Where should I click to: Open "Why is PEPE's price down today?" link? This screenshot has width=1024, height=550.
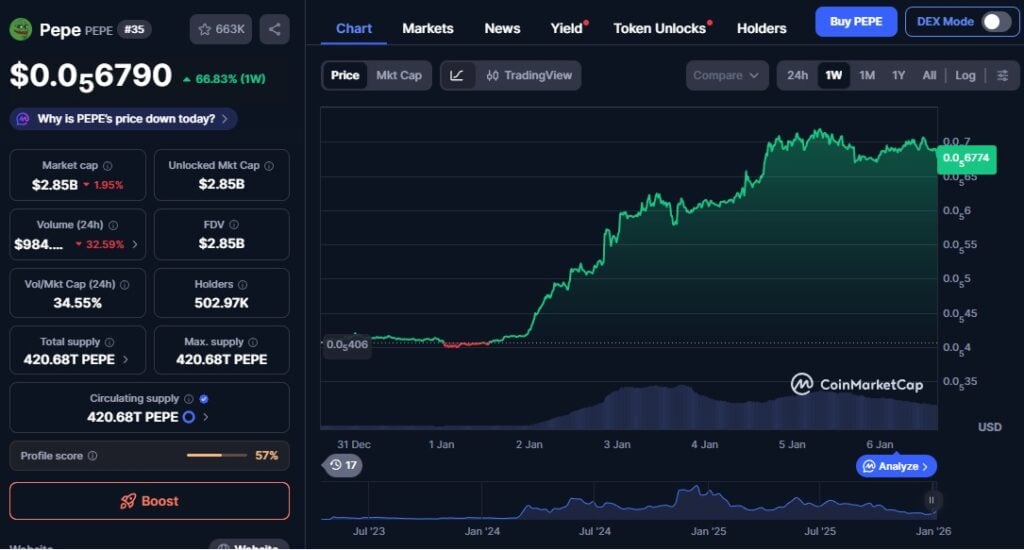(124, 119)
